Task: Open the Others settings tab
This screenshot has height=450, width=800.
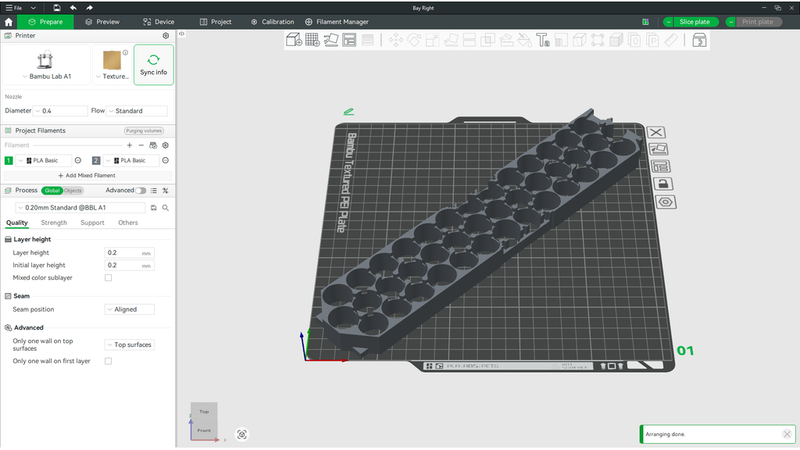Action: coord(128,223)
